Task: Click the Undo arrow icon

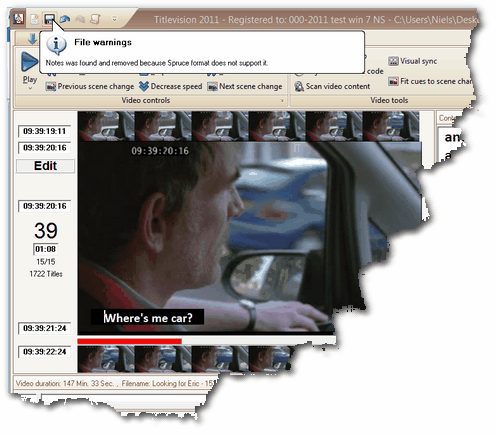Action: click(x=65, y=19)
